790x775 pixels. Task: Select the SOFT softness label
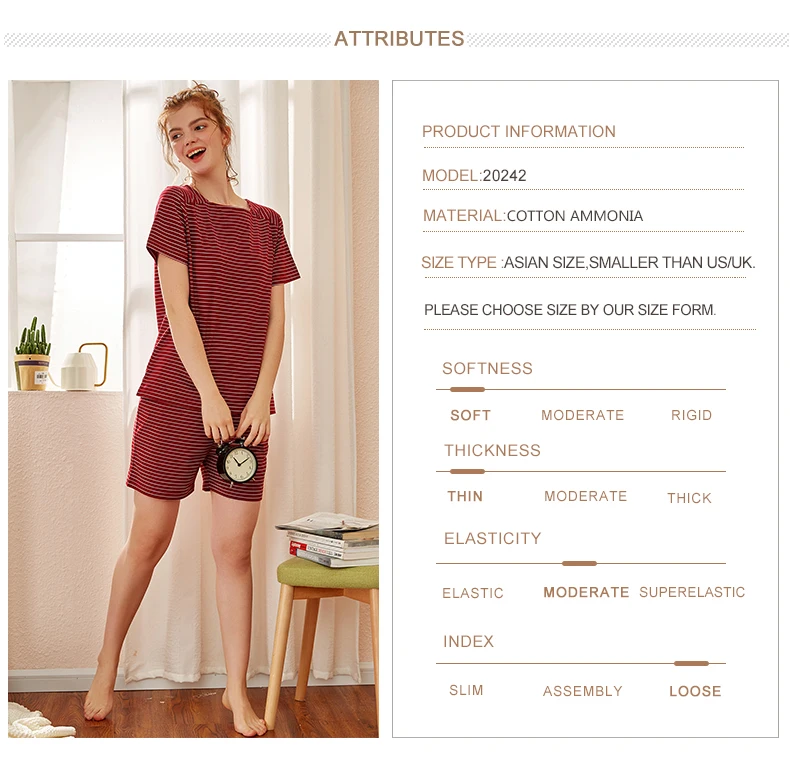[471, 415]
